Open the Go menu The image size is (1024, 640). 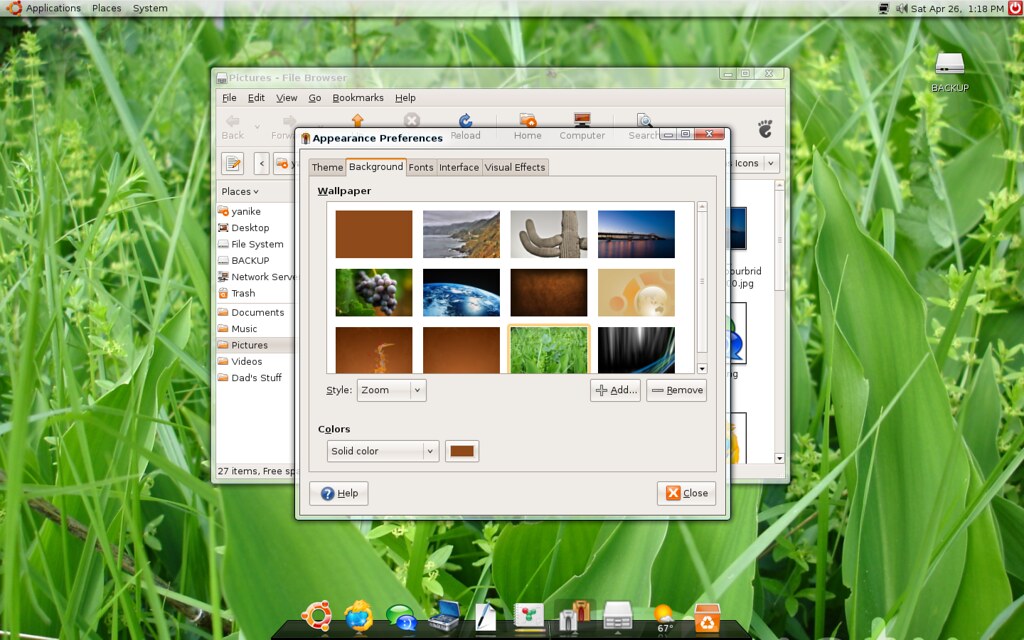(315, 98)
